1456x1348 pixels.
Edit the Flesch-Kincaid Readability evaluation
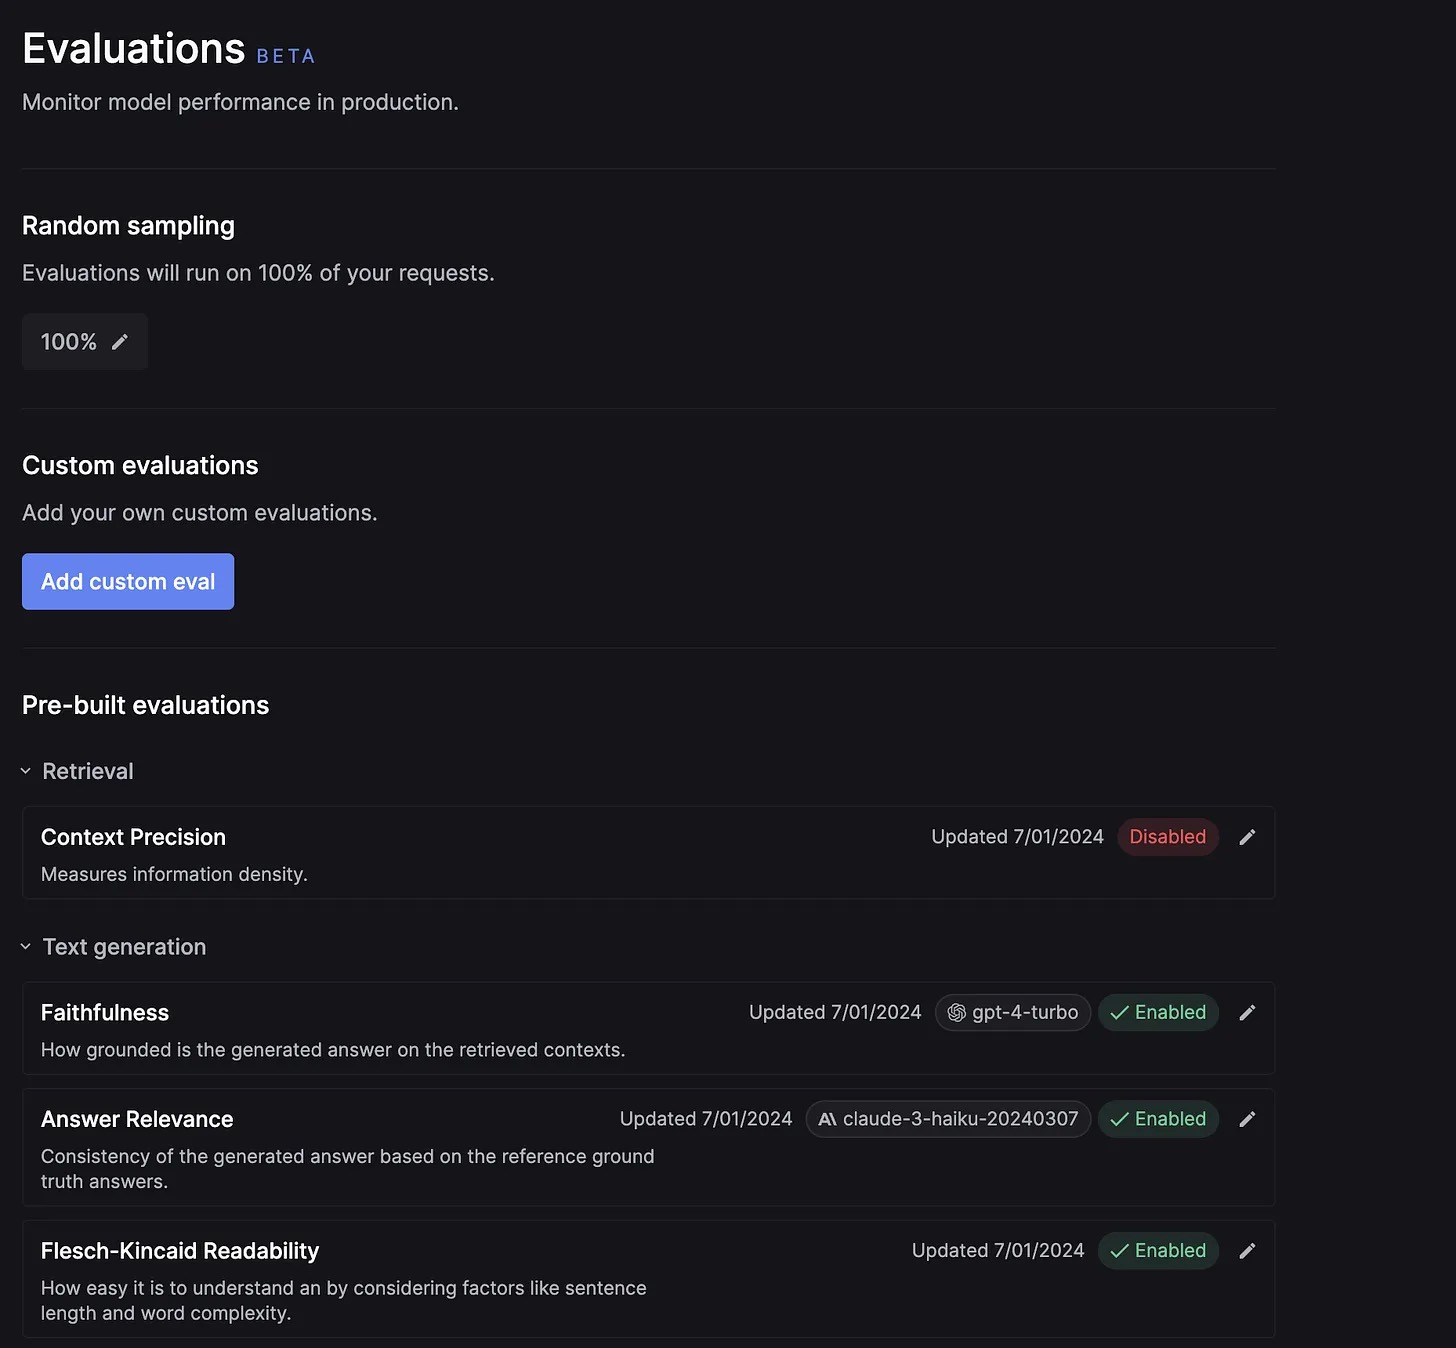[1247, 1250]
